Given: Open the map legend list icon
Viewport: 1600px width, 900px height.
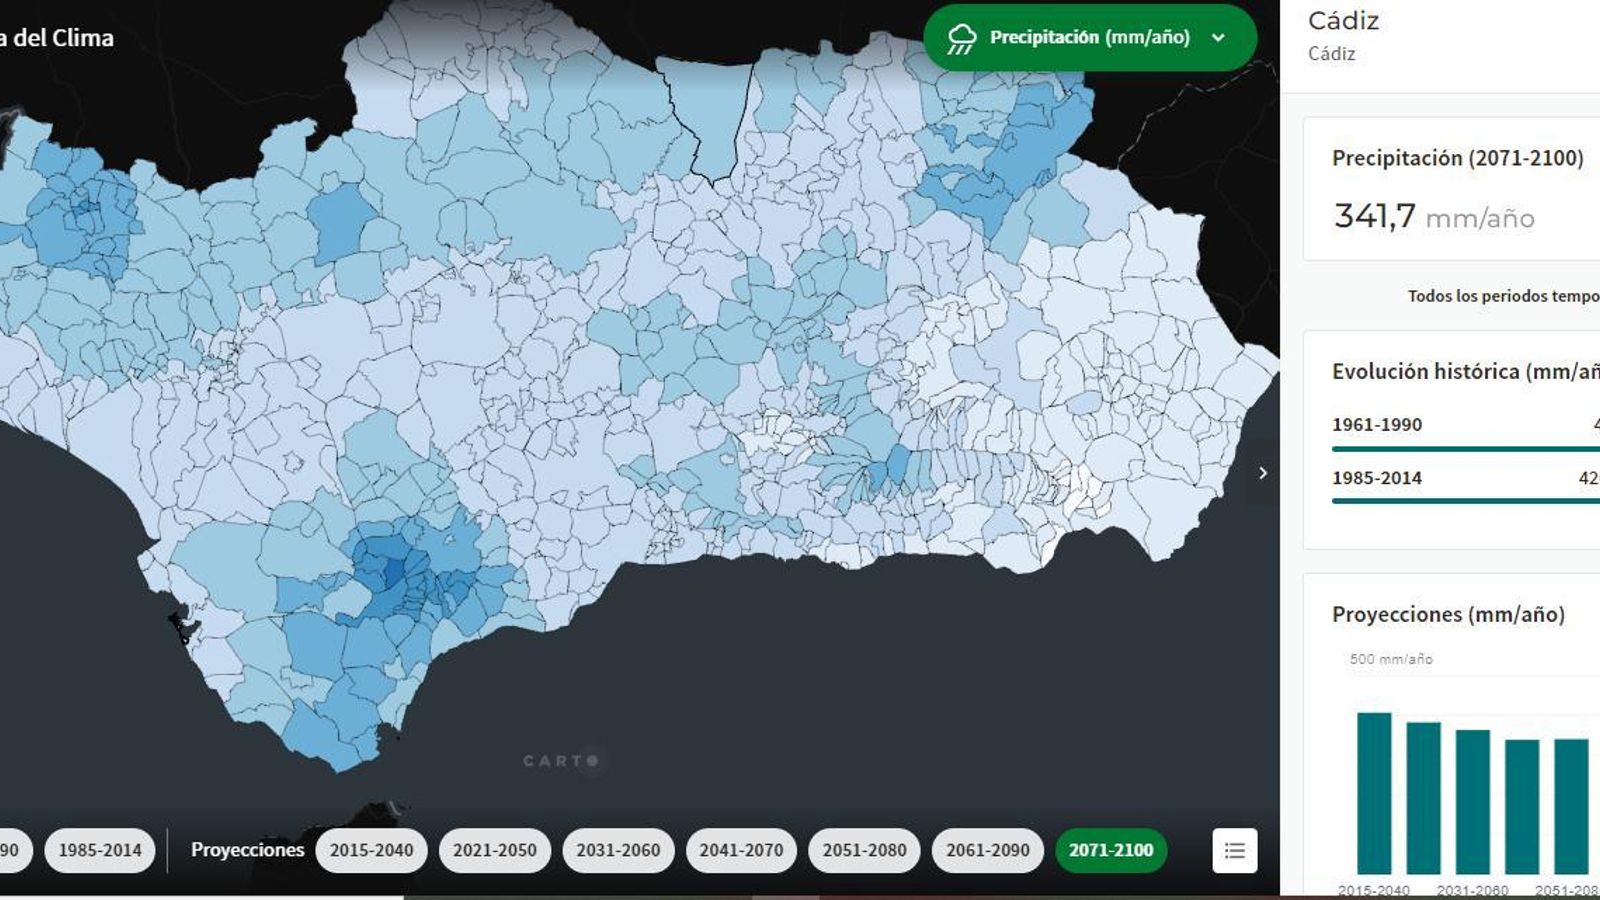Looking at the screenshot, I should click(x=1236, y=850).
